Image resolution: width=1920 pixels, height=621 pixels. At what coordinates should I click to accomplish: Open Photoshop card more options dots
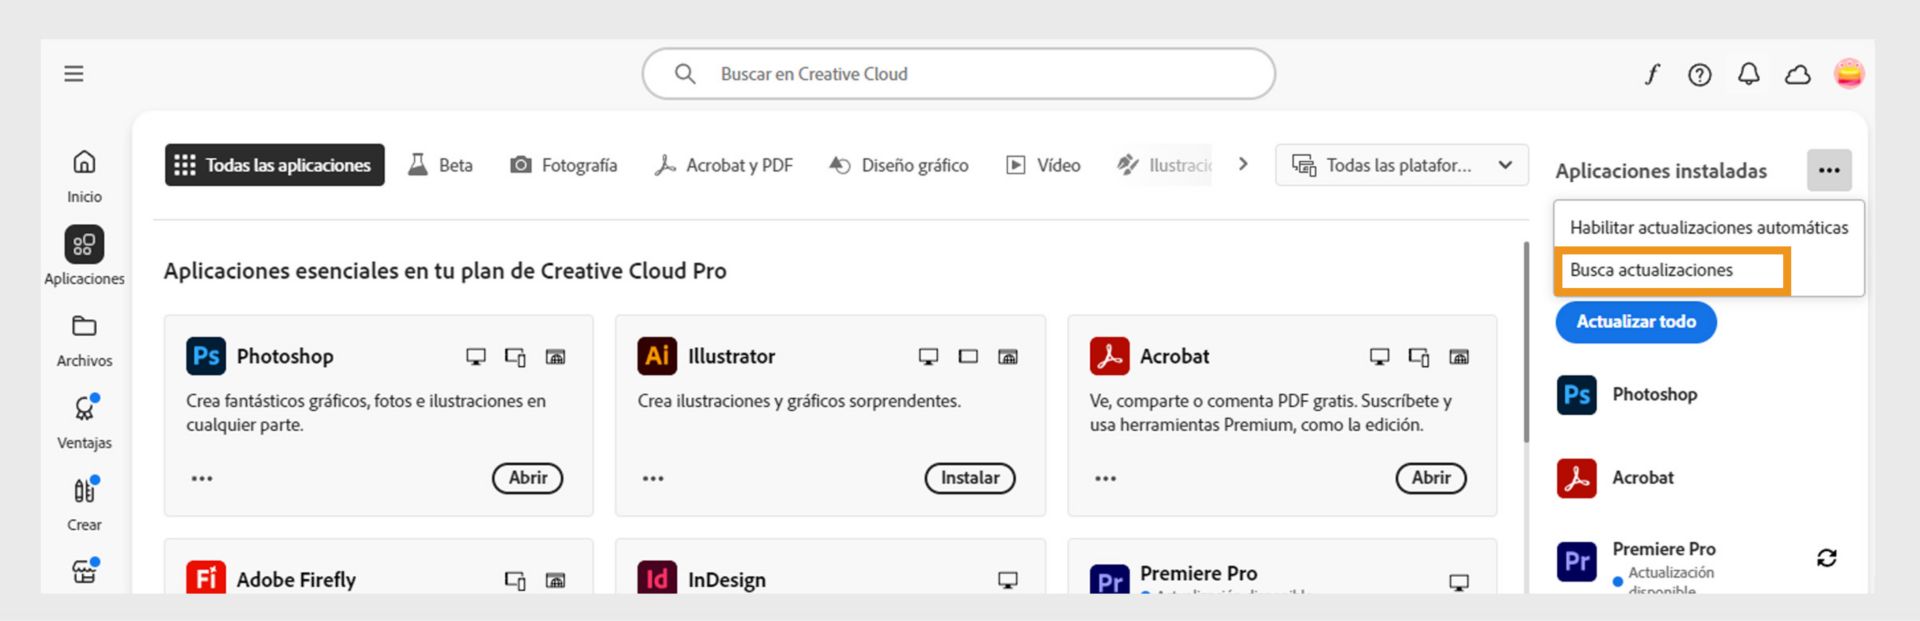click(202, 479)
